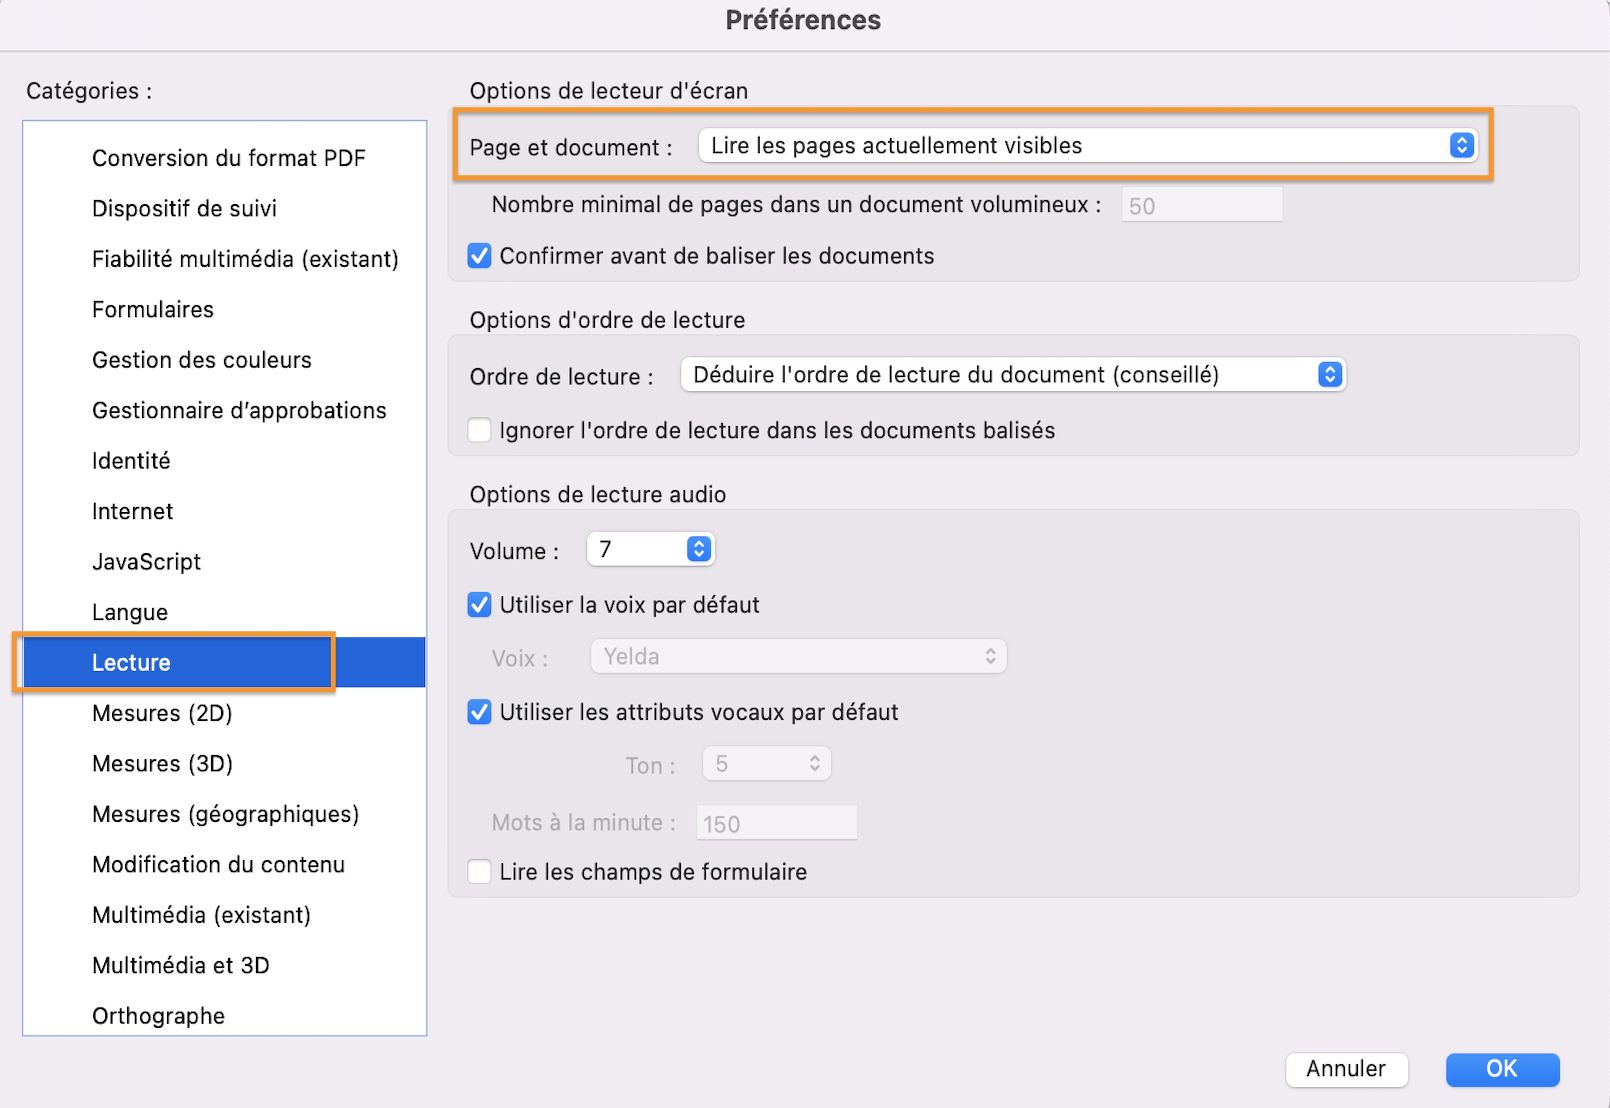
Task: Open the Gestion des couleurs settings
Action: (201, 360)
